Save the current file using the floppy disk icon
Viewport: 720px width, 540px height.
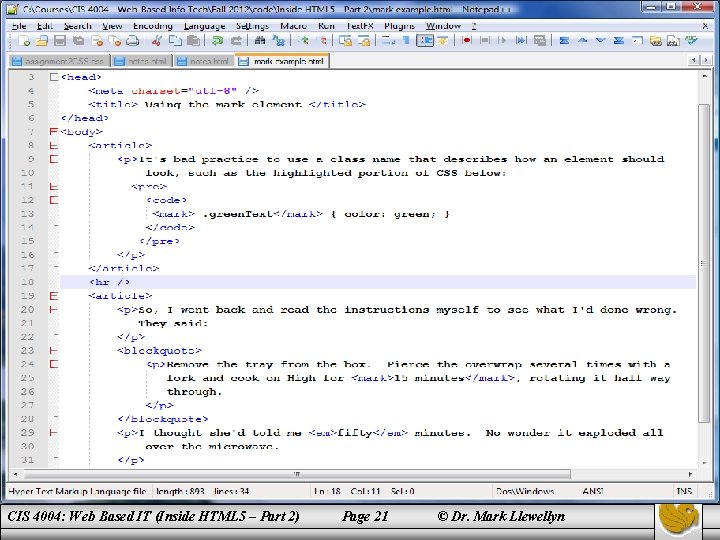click(60, 41)
